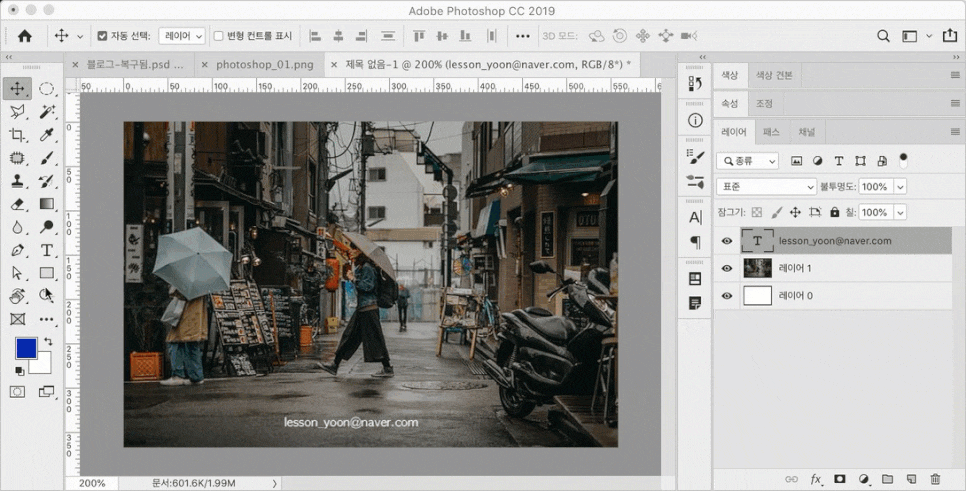Select the Polygonal Lasso tool
The height and width of the screenshot is (491, 966).
click(17, 112)
